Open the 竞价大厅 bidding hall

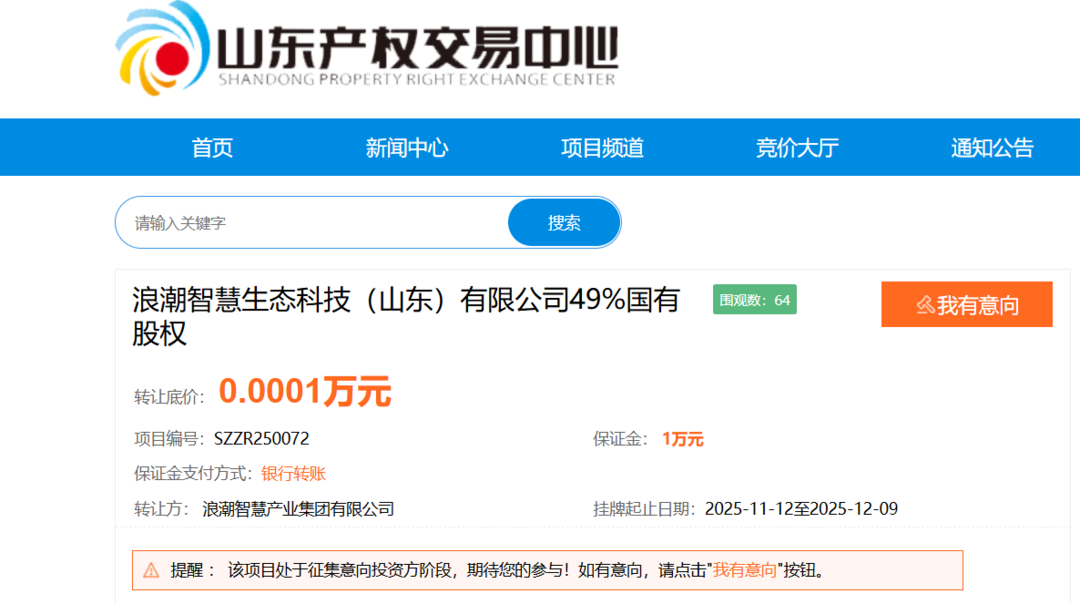797,148
